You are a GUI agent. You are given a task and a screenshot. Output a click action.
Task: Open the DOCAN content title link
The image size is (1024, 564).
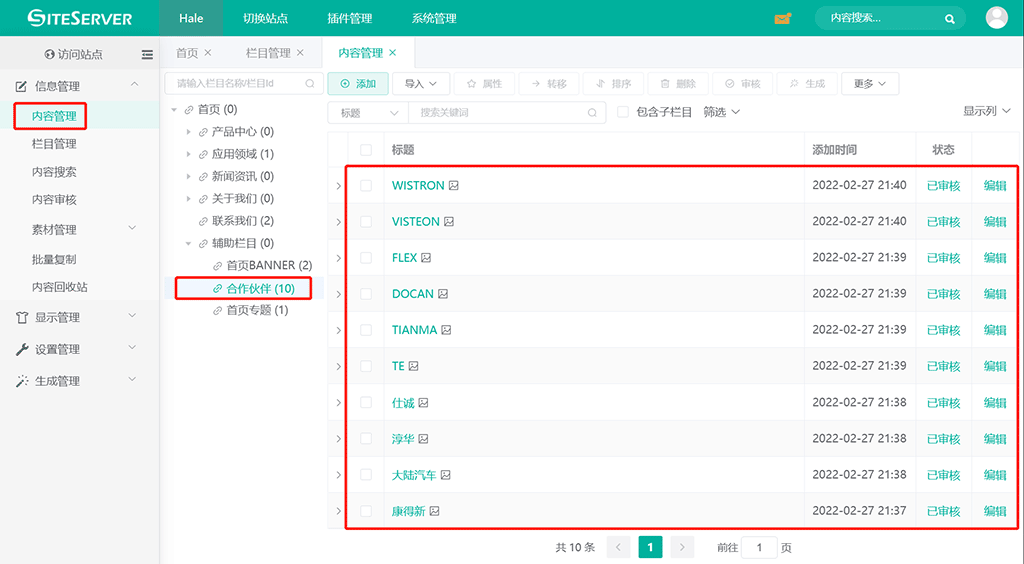pyautogui.click(x=413, y=294)
